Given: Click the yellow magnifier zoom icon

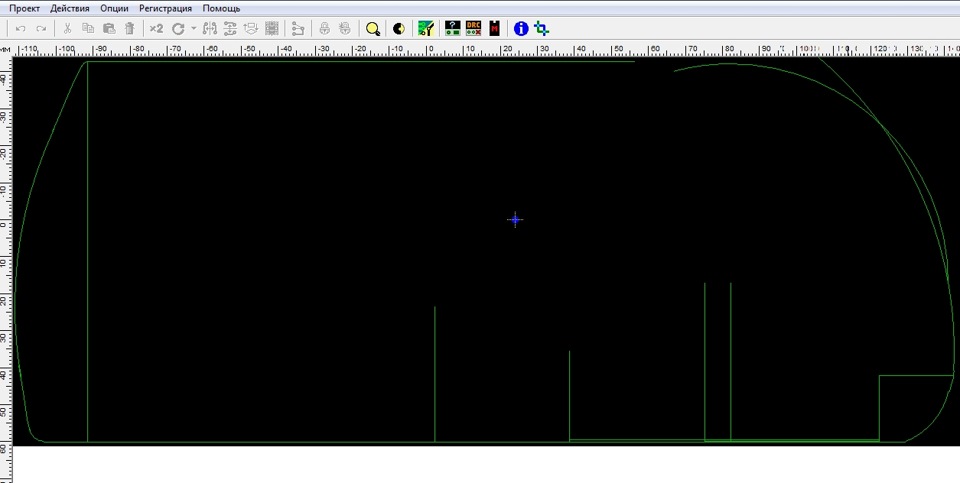Looking at the screenshot, I should tap(372, 29).
